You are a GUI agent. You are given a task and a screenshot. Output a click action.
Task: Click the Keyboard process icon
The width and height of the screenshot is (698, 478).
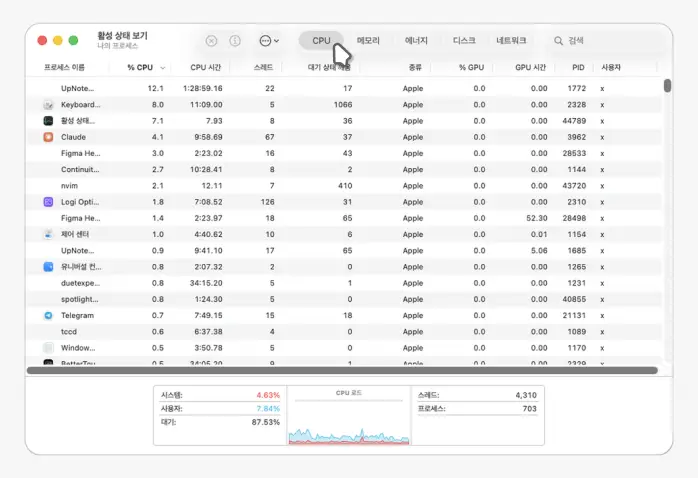click(x=48, y=105)
